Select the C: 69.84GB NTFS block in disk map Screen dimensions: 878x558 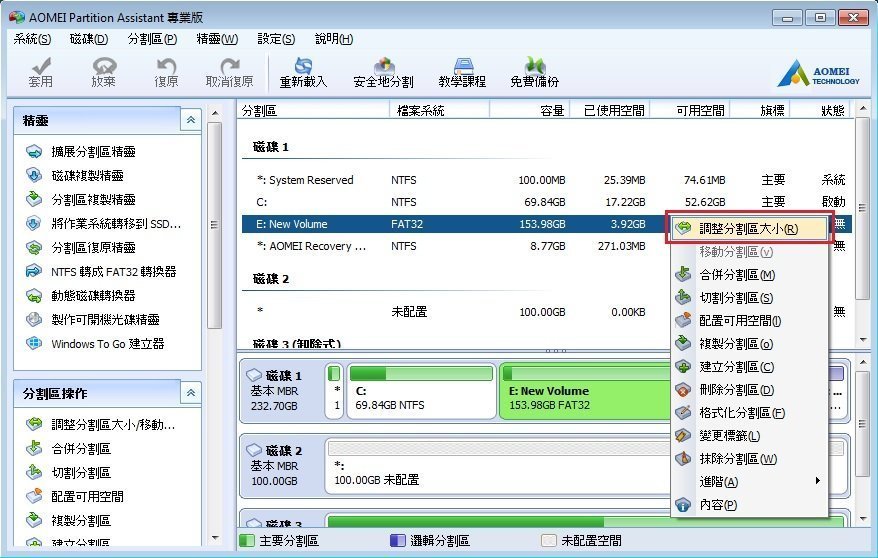click(421, 391)
